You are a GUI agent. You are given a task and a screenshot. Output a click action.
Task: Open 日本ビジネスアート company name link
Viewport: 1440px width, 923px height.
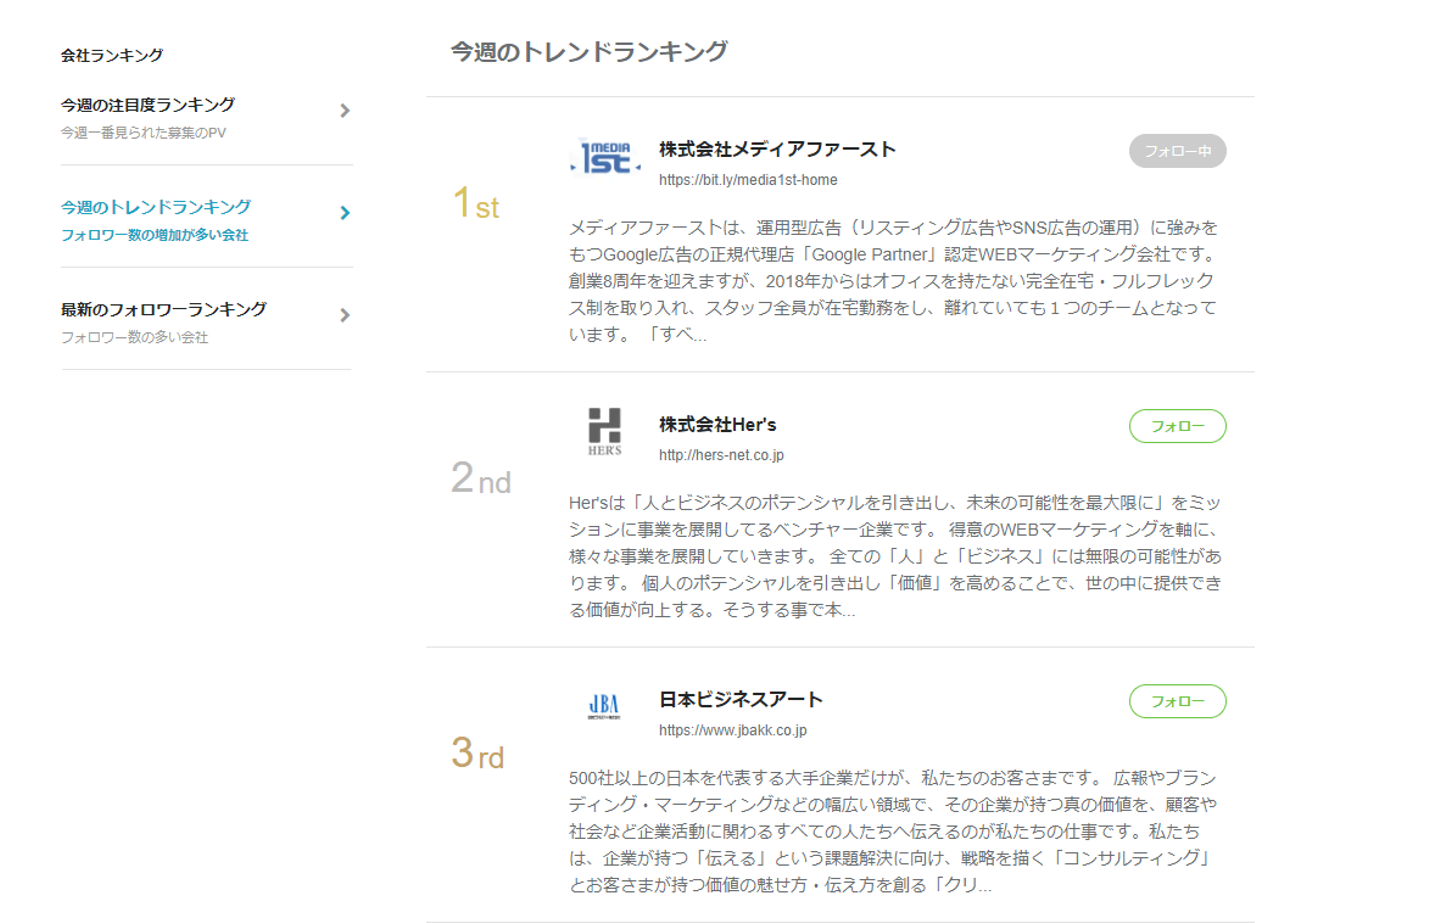point(740,700)
